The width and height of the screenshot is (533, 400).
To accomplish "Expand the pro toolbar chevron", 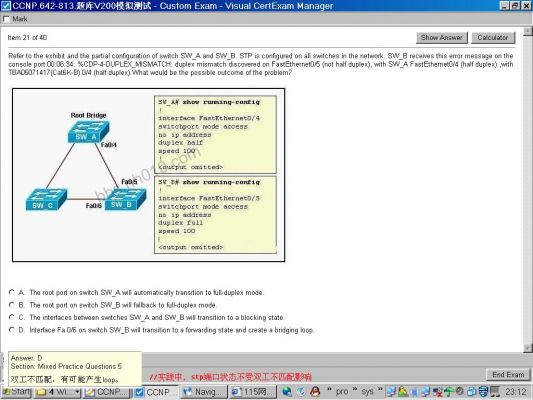I will 355,389.
